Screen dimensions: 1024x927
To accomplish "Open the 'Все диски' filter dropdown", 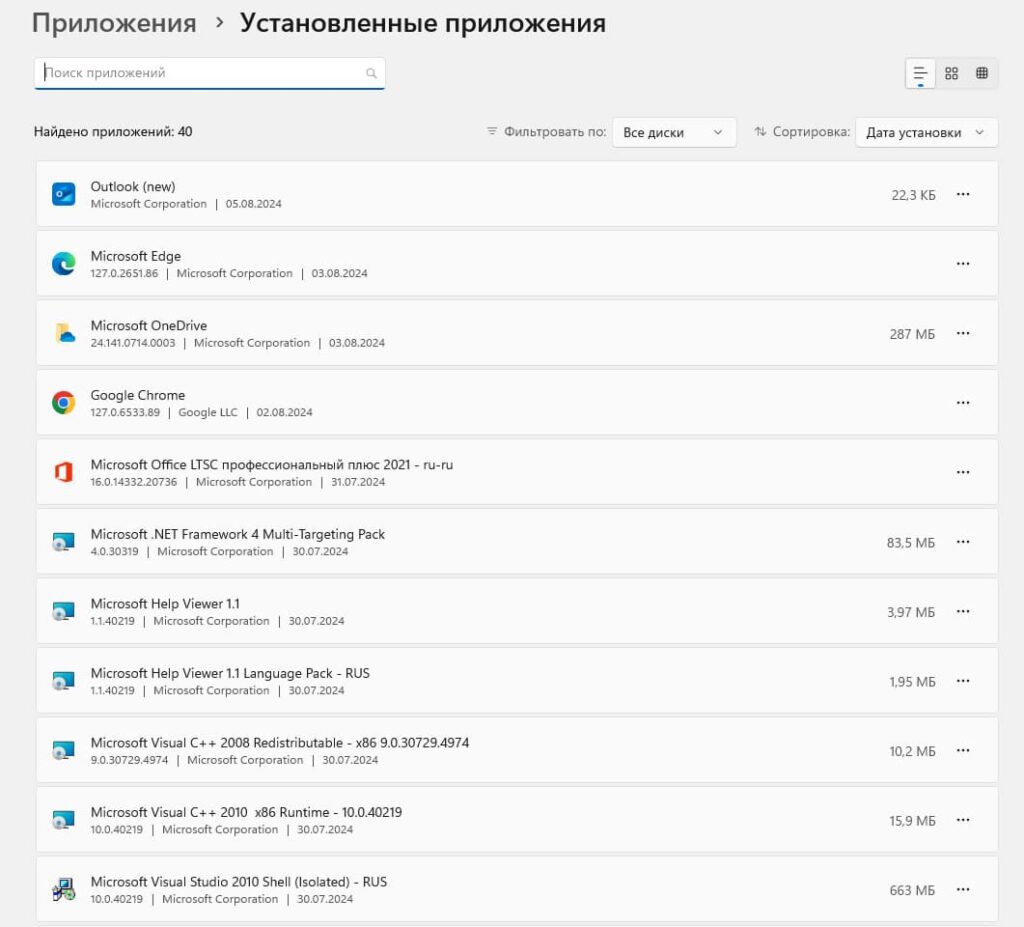I will tap(674, 132).
